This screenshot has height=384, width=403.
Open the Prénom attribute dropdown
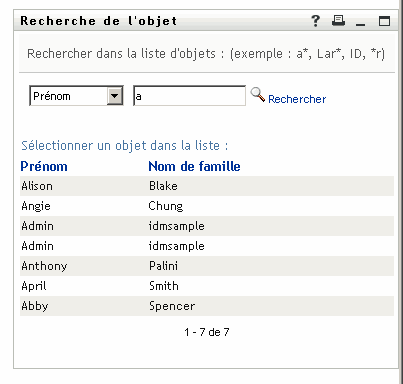pyautogui.click(x=76, y=96)
